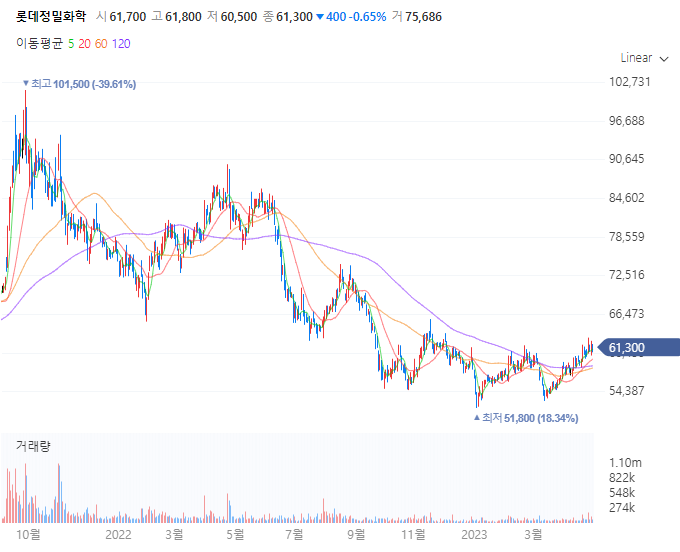
Task: Click the 최저 51,800 low marker
Action: point(526,418)
